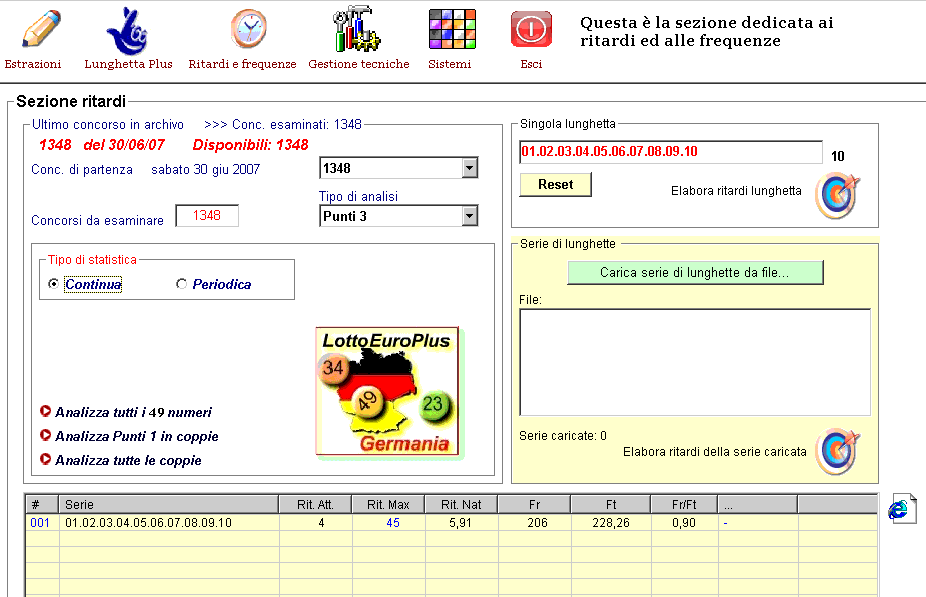Screen dimensions: 926x597
Task: Click row number 001 in results table
Action: click(40, 523)
